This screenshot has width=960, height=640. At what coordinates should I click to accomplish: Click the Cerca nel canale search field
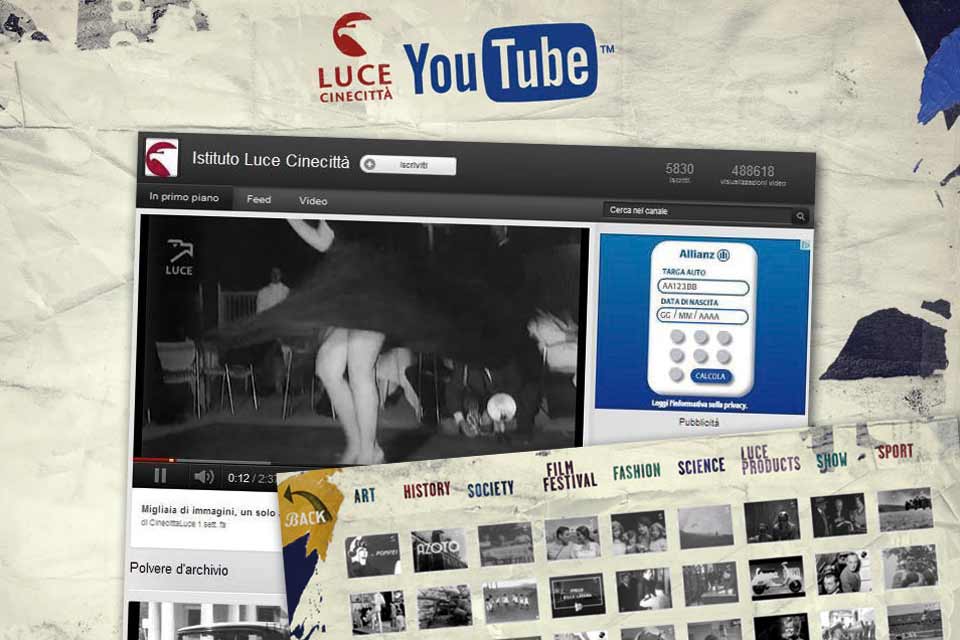click(697, 212)
